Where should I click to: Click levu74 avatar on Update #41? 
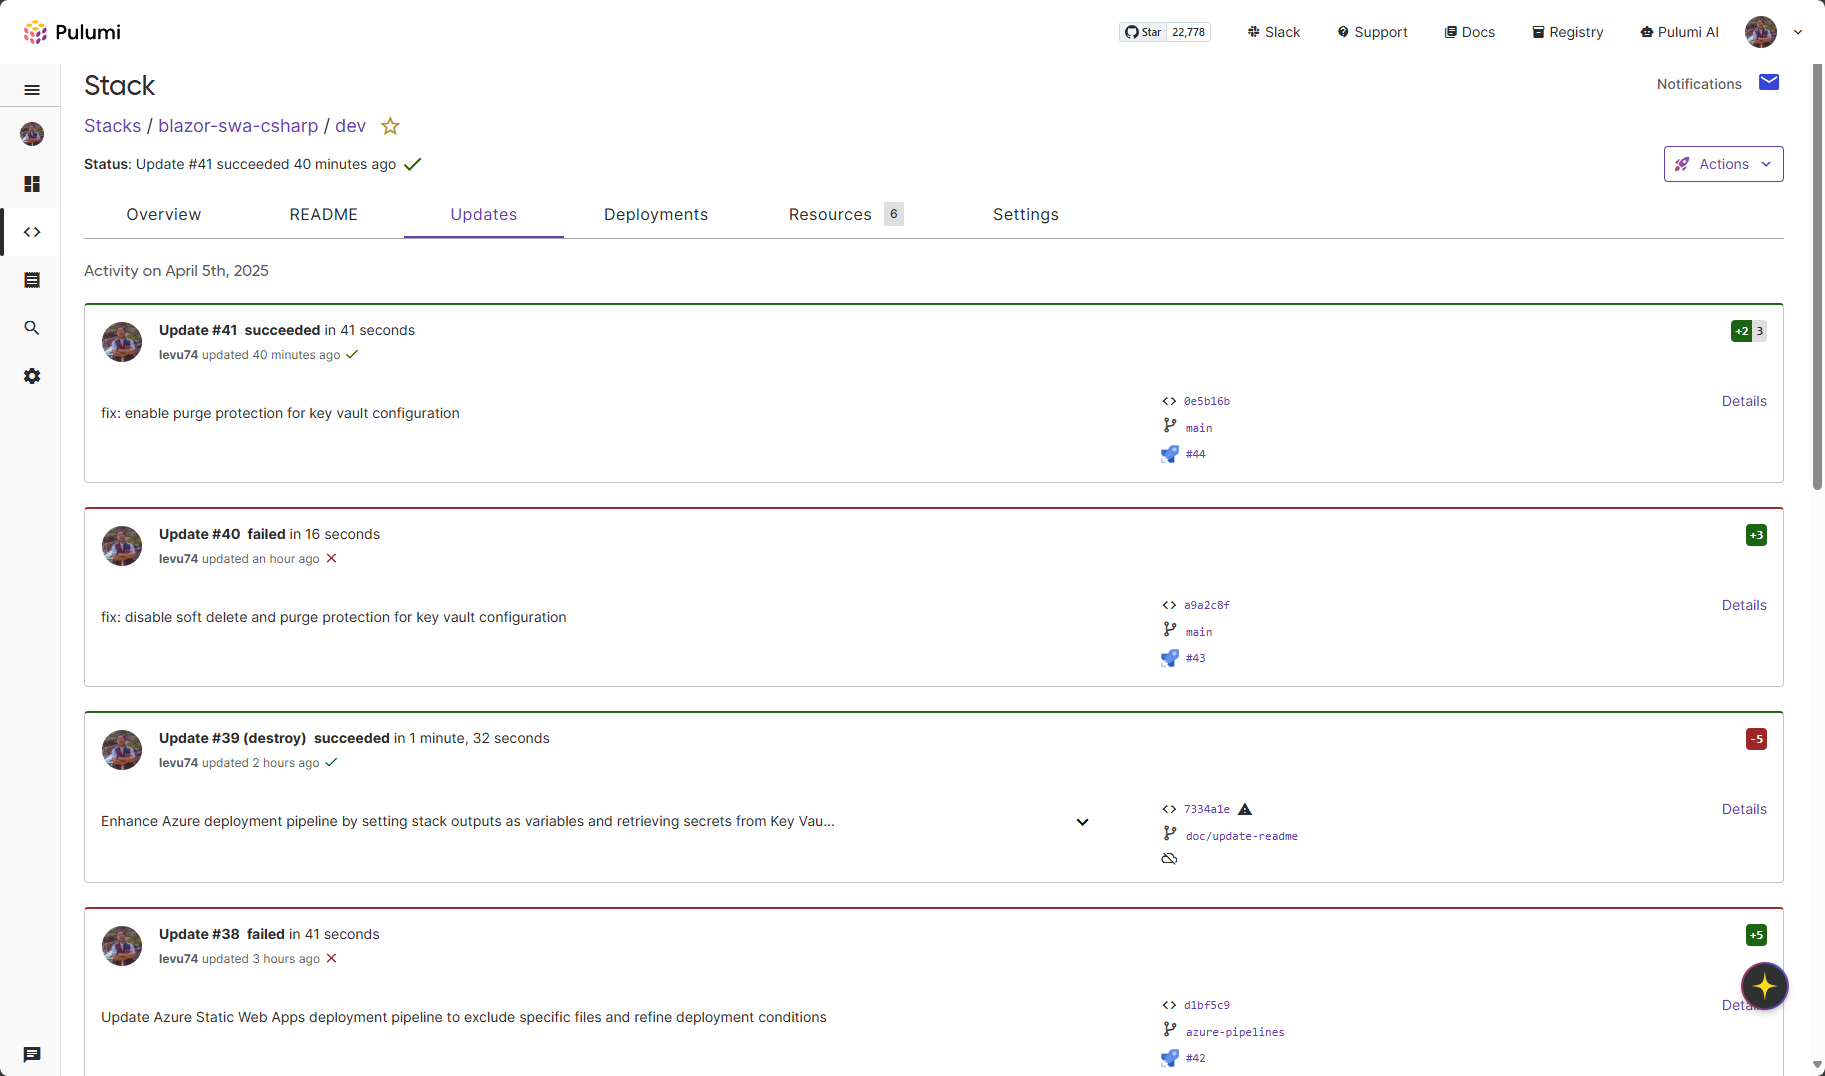click(122, 342)
